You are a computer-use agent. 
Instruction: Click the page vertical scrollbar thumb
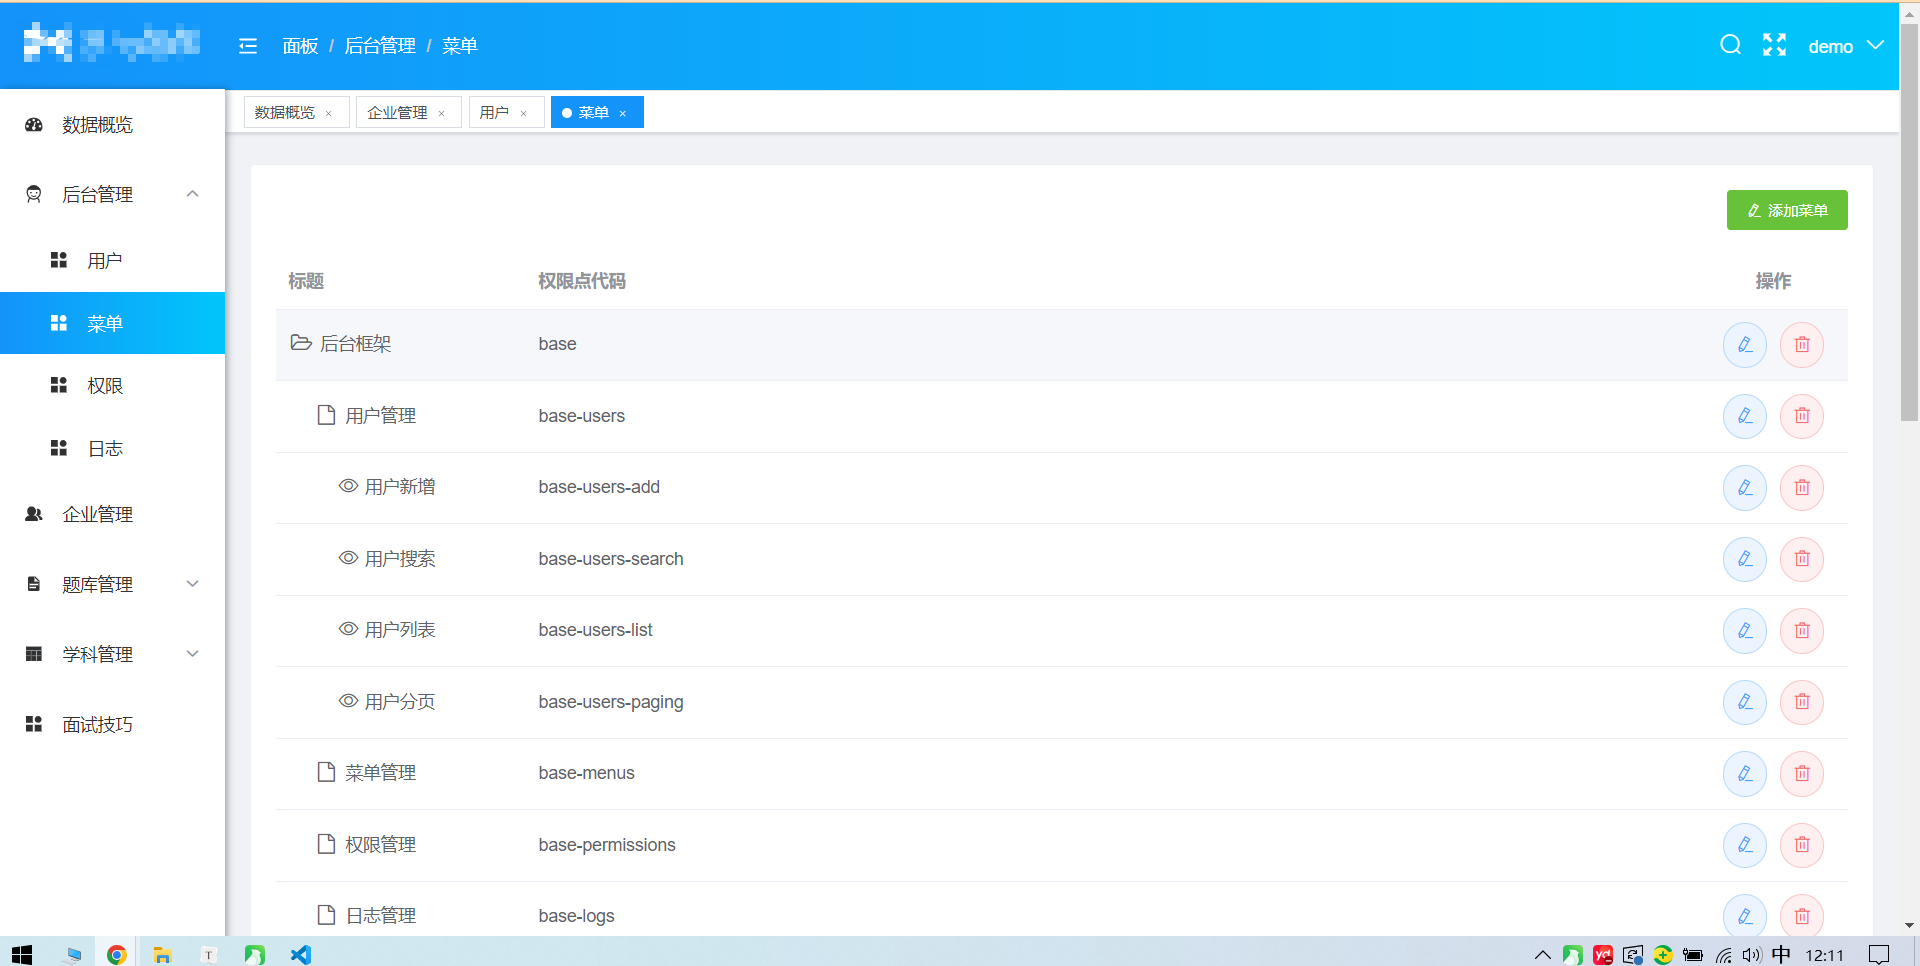click(1909, 222)
